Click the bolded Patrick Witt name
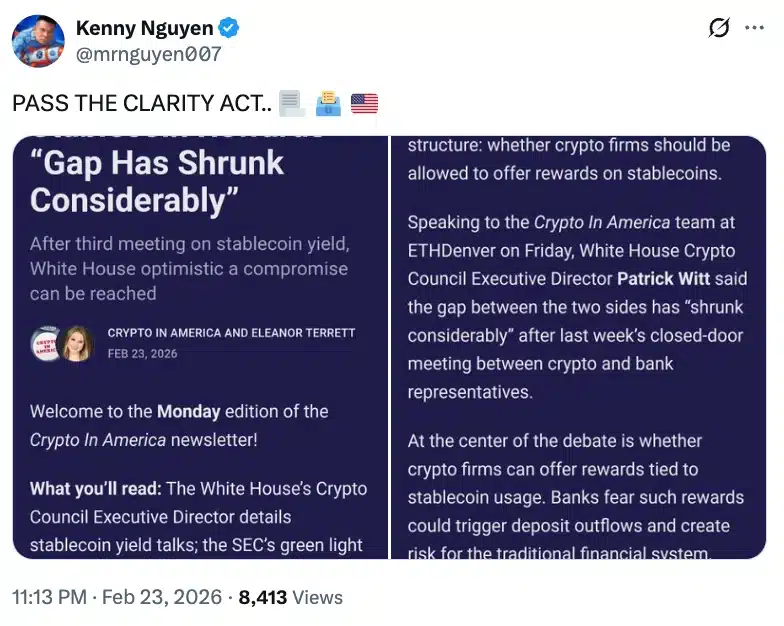Viewport: 784px width, 626px height. pyautogui.click(x=663, y=279)
